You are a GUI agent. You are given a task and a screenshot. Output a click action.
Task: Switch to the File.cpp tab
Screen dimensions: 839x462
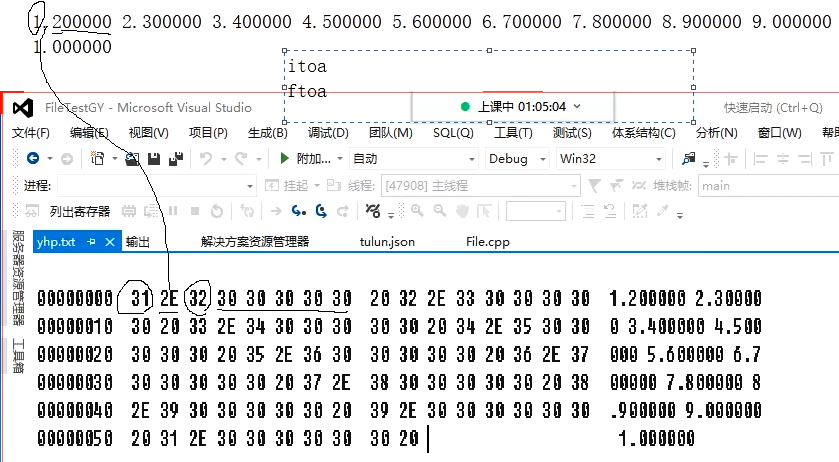pyautogui.click(x=487, y=242)
